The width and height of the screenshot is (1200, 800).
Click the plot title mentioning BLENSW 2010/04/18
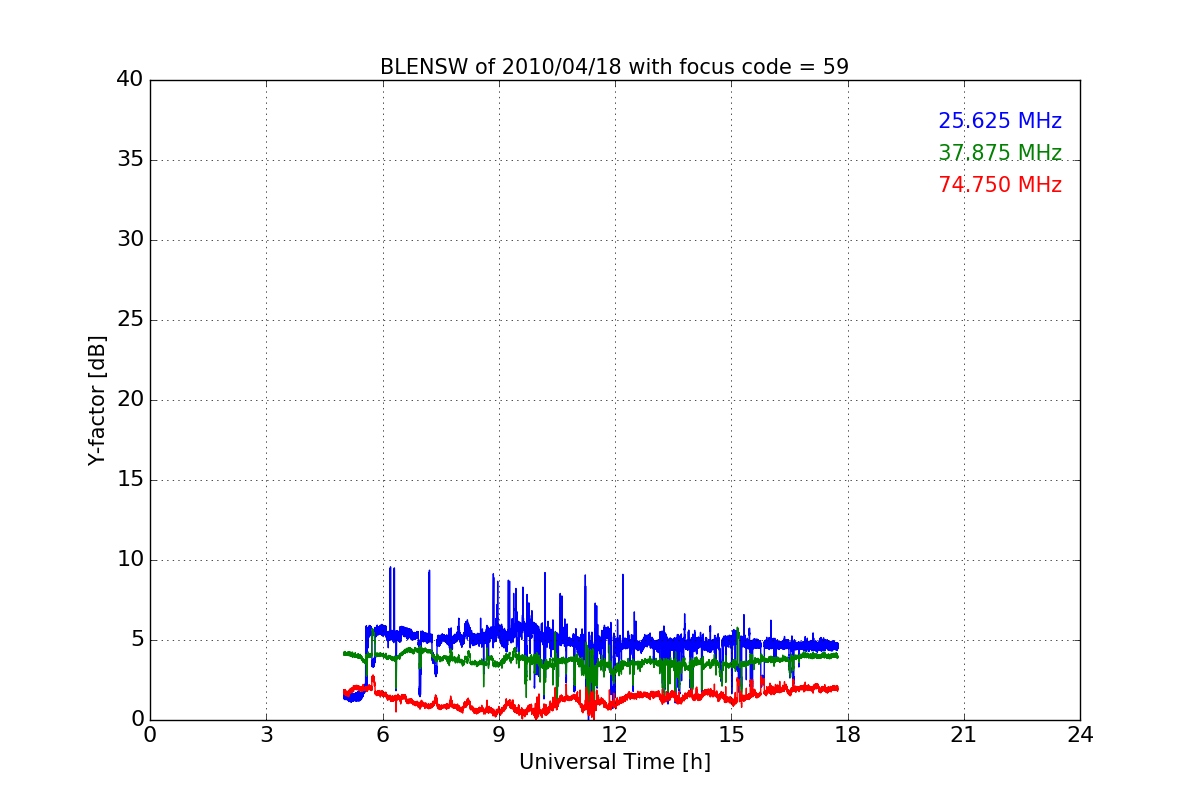(614, 67)
